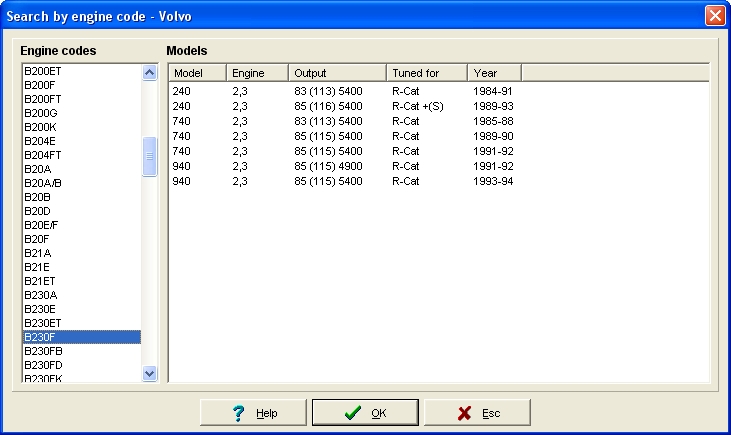Cancel with the Esc button
This screenshot has width=731, height=435.
pyautogui.click(x=477, y=413)
